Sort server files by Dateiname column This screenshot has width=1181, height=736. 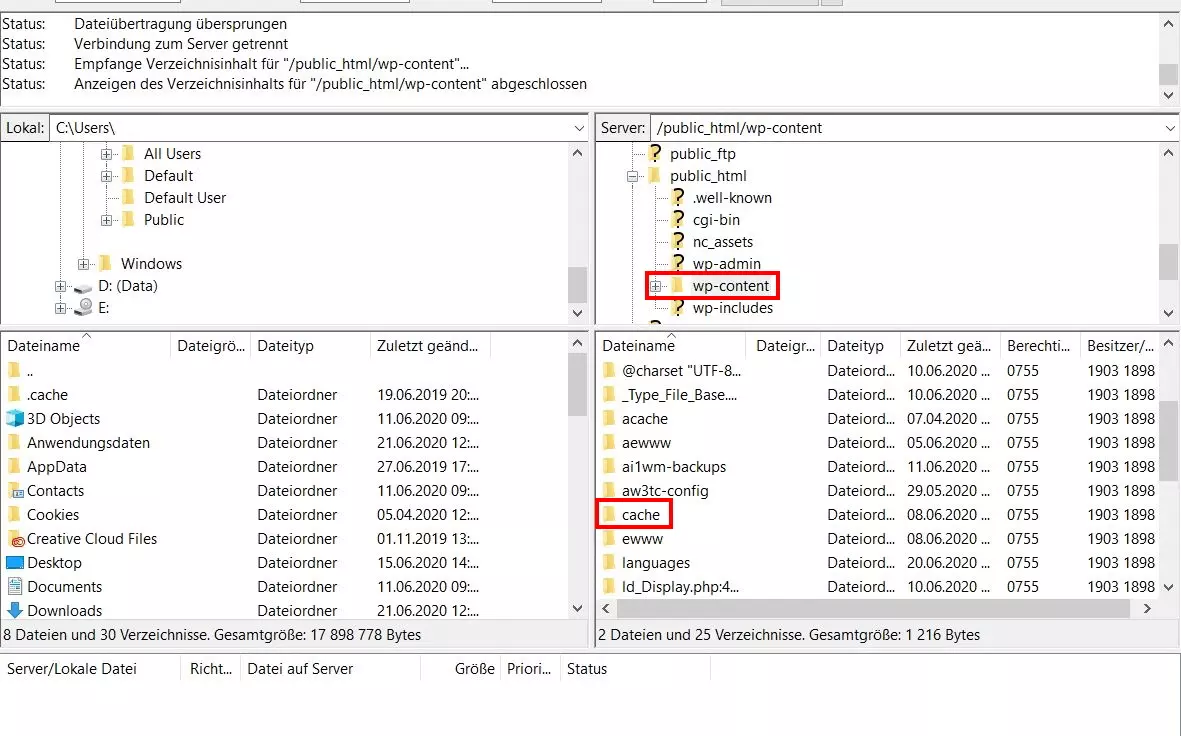[671, 346]
